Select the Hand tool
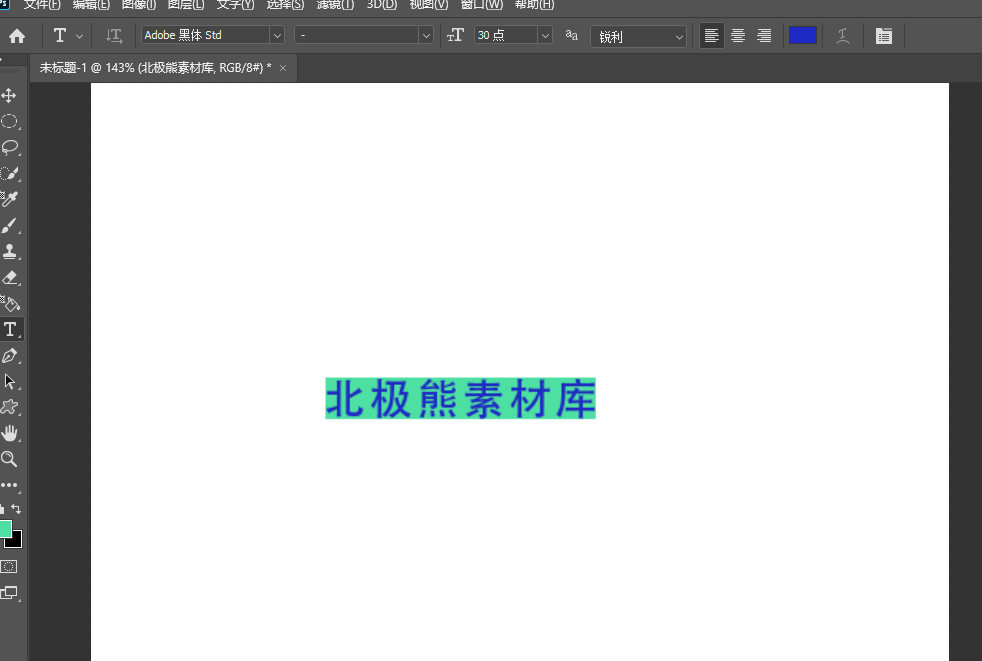Image resolution: width=982 pixels, height=661 pixels. click(x=9, y=433)
